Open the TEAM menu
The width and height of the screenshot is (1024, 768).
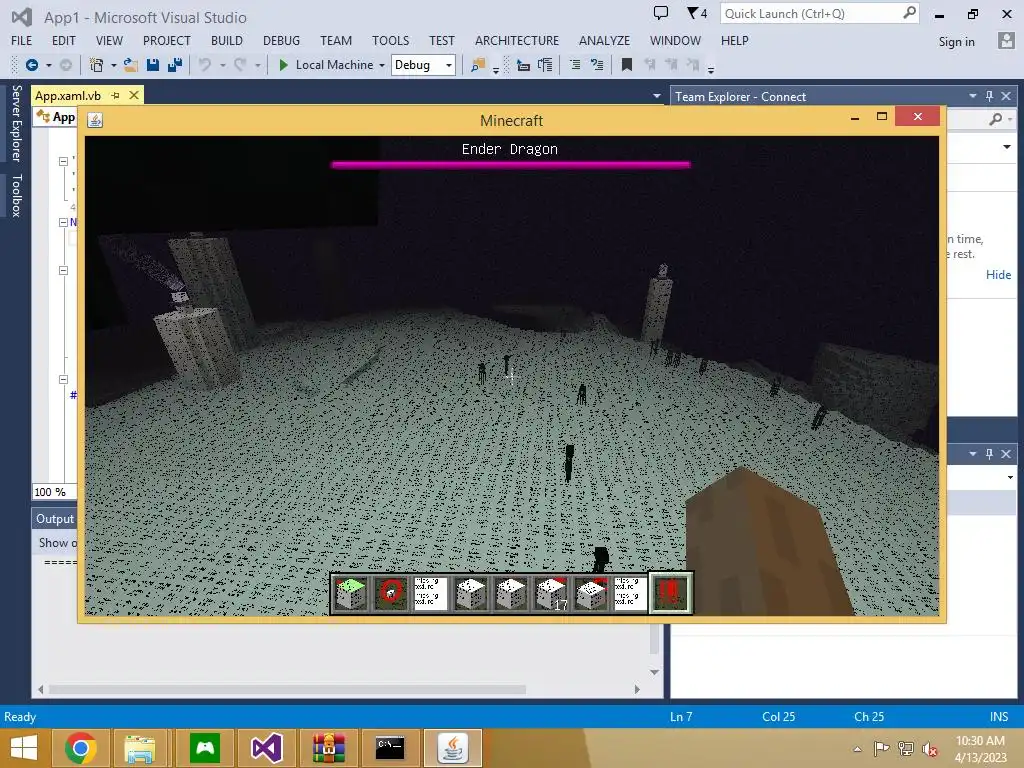[x=336, y=40]
